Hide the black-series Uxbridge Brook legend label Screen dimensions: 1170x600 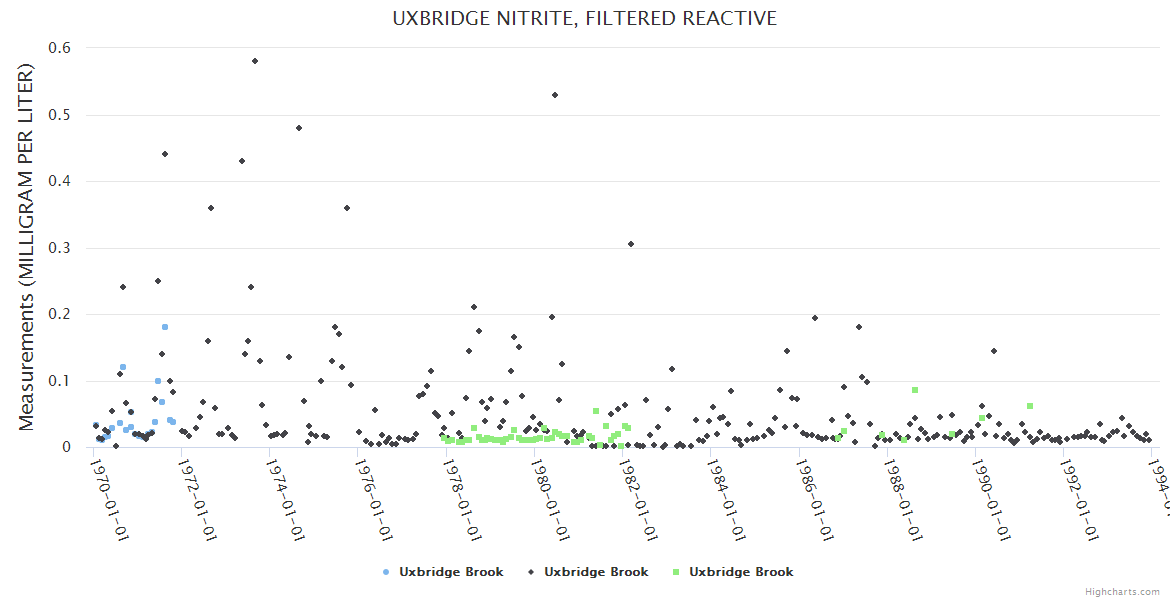click(596, 572)
